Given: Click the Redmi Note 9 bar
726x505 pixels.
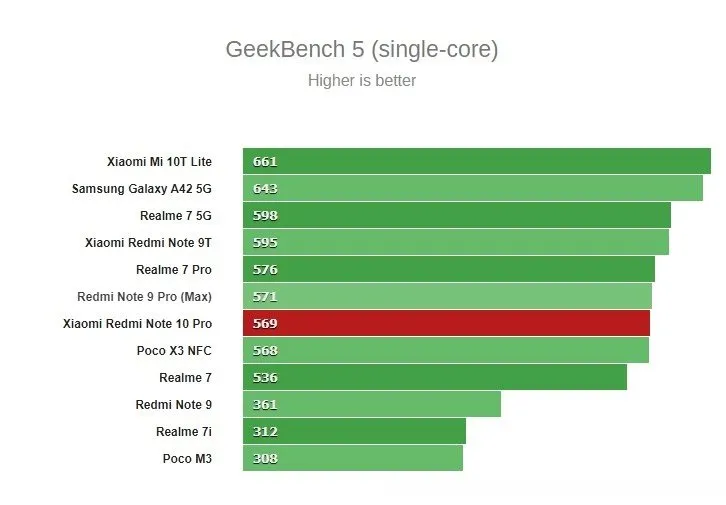Looking at the screenshot, I should 371,404.
